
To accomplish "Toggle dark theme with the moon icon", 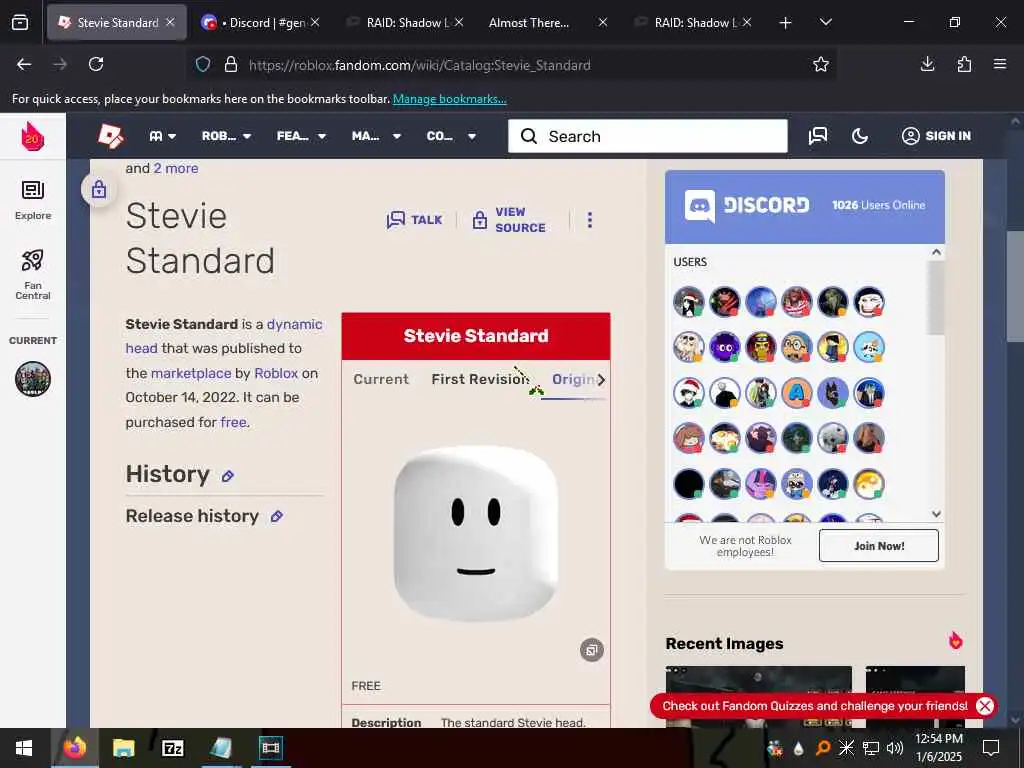I will click(x=860, y=136).
